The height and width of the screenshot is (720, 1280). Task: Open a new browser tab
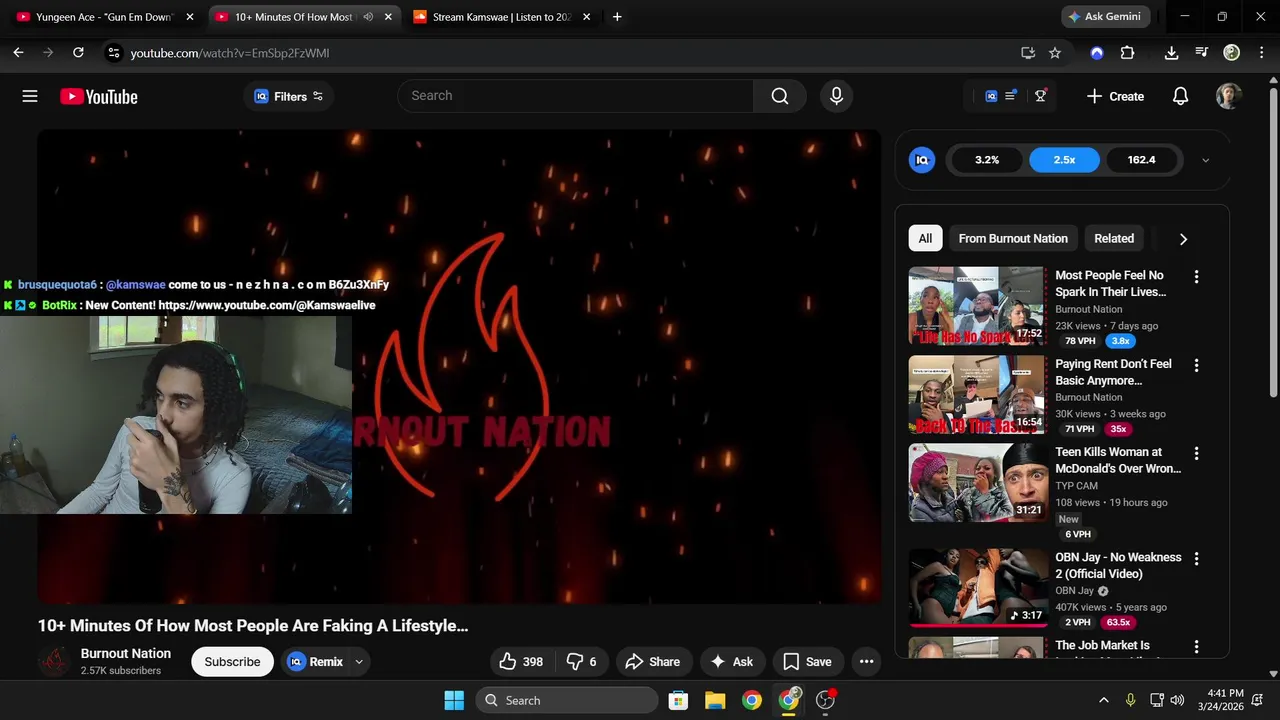click(617, 17)
